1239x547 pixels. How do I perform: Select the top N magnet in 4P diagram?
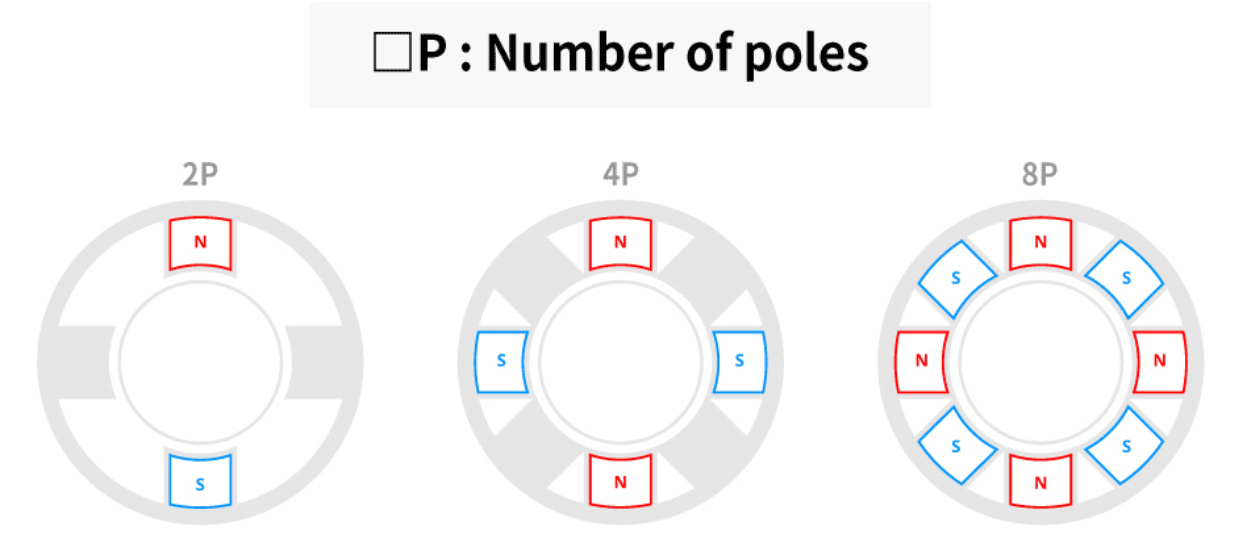620,243
